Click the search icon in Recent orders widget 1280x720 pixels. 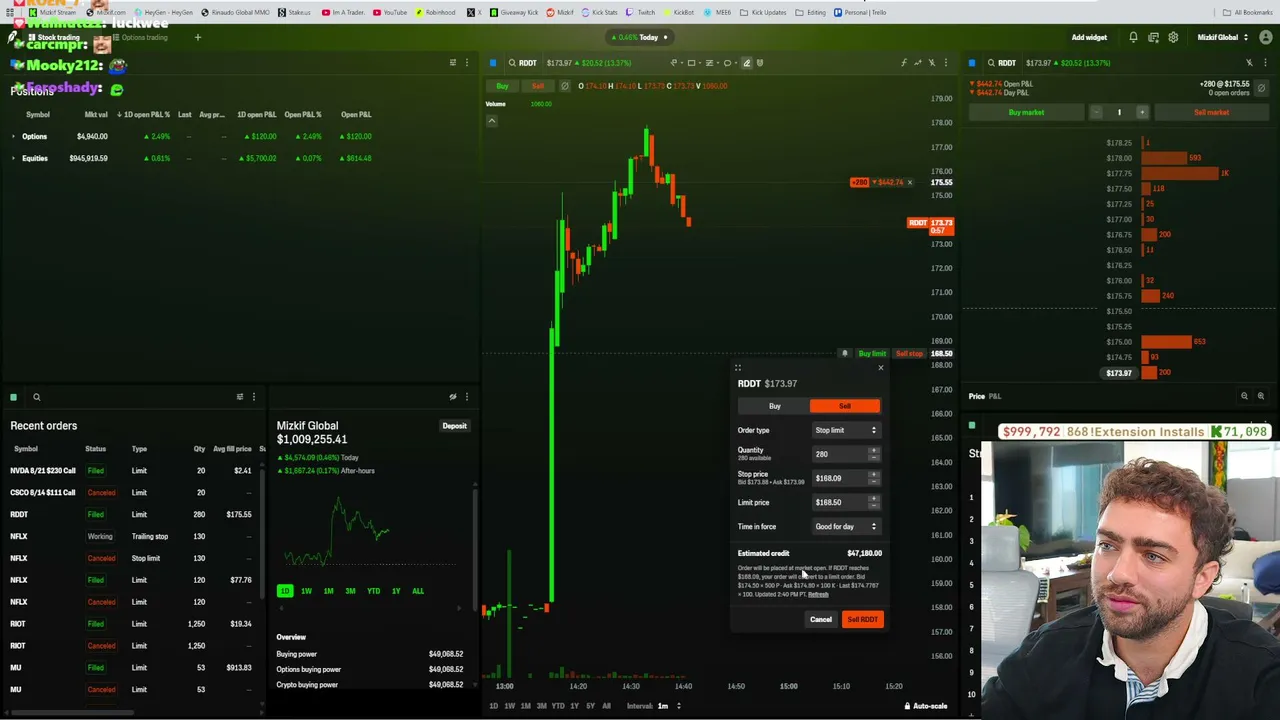pyautogui.click(x=37, y=397)
